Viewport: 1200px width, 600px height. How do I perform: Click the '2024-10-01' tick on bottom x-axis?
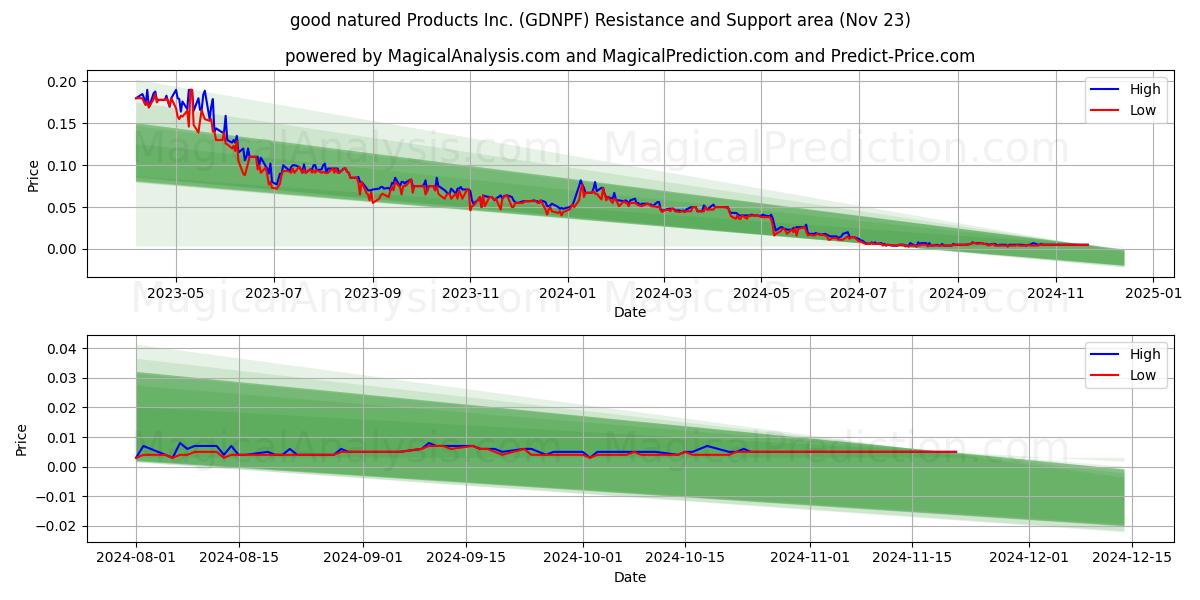(x=584, y=558)
